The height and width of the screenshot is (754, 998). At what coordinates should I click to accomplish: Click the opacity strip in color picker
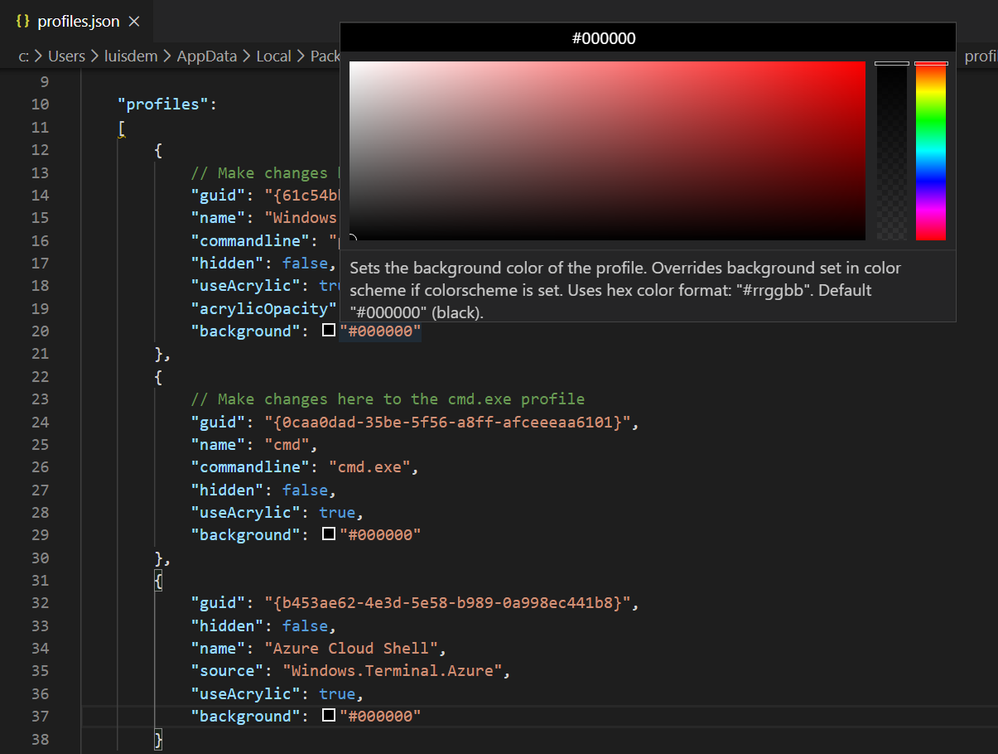pyautogui.click(x=892, y=151)
